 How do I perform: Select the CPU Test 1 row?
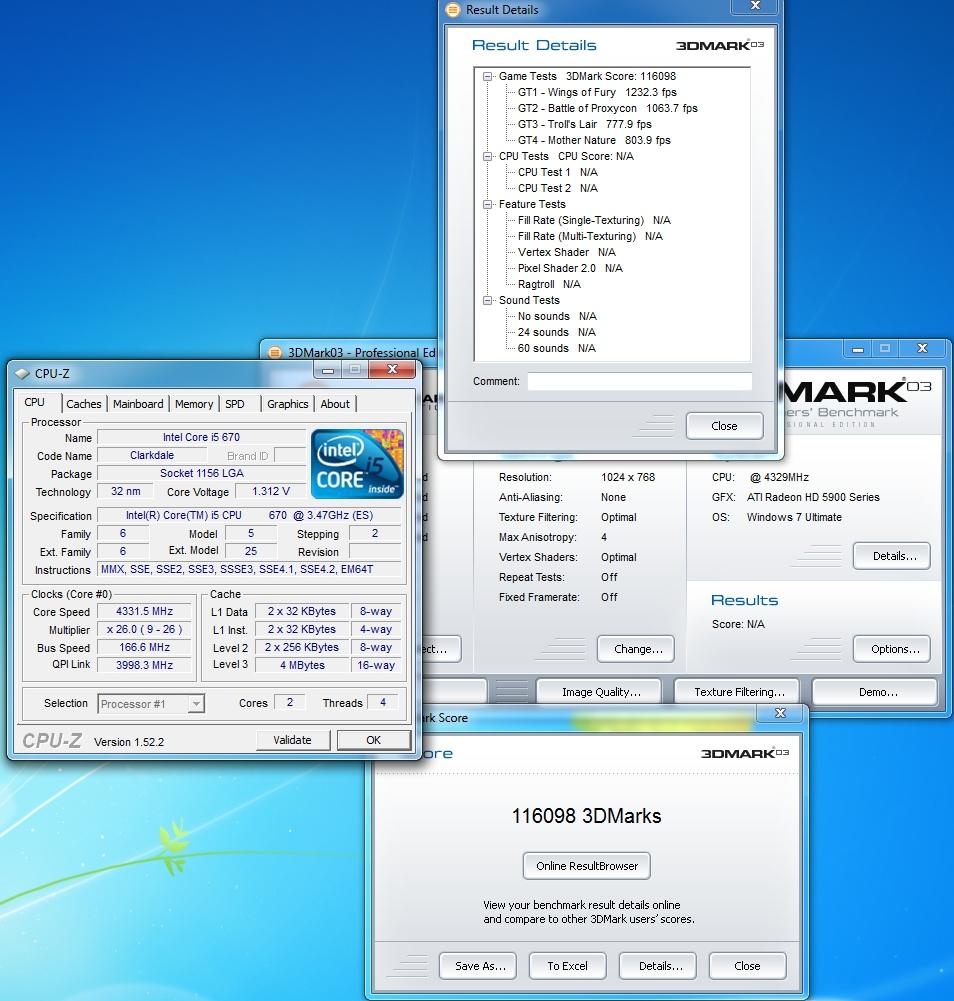tap(557, 172)
